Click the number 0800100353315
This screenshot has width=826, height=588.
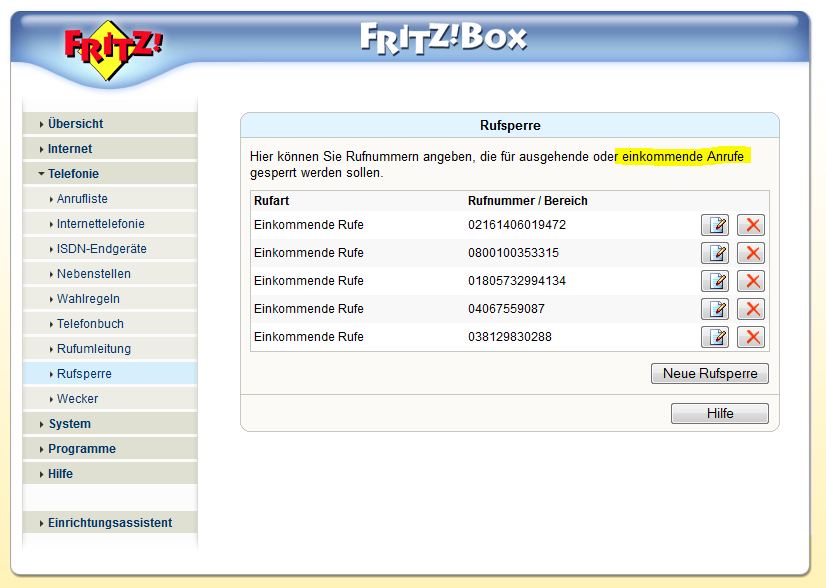(x=513, y=253)
